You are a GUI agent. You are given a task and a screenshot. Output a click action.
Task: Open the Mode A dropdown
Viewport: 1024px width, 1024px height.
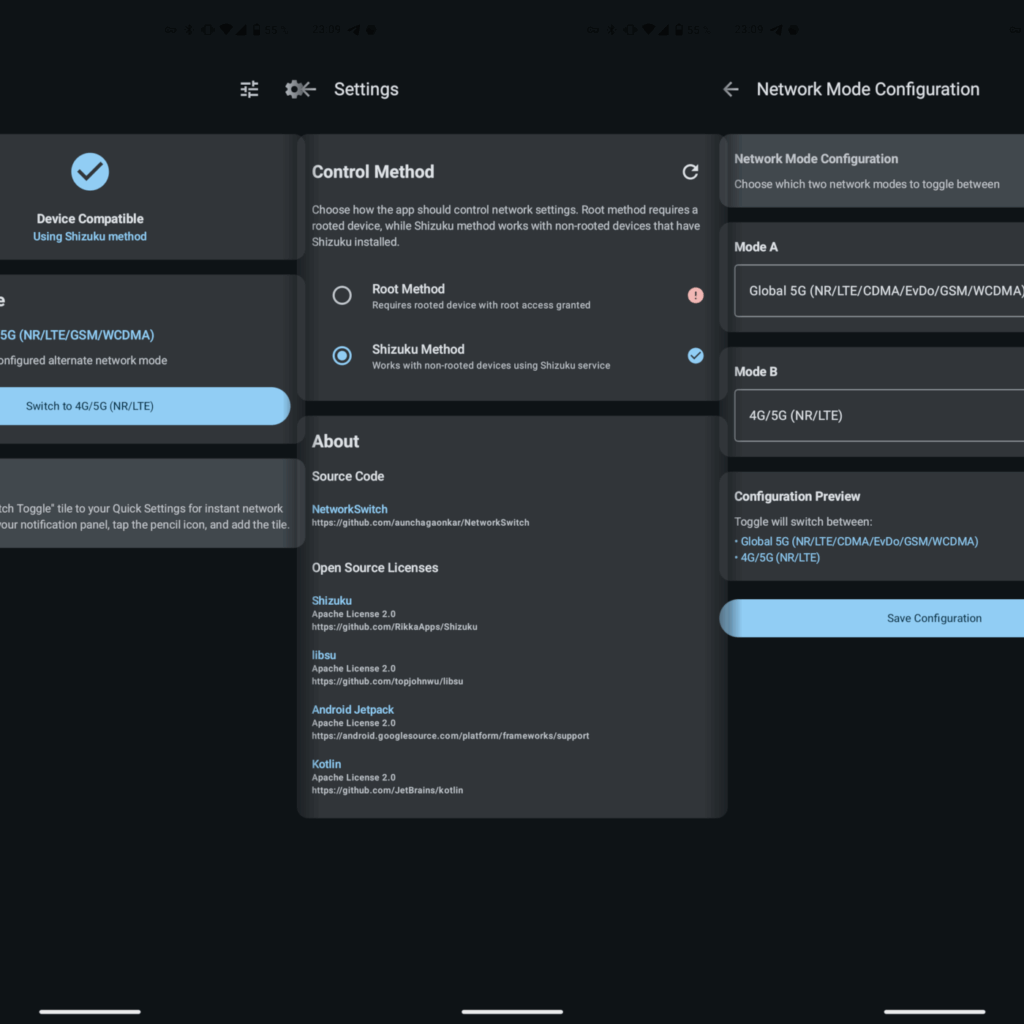click(x=880, y=291)
